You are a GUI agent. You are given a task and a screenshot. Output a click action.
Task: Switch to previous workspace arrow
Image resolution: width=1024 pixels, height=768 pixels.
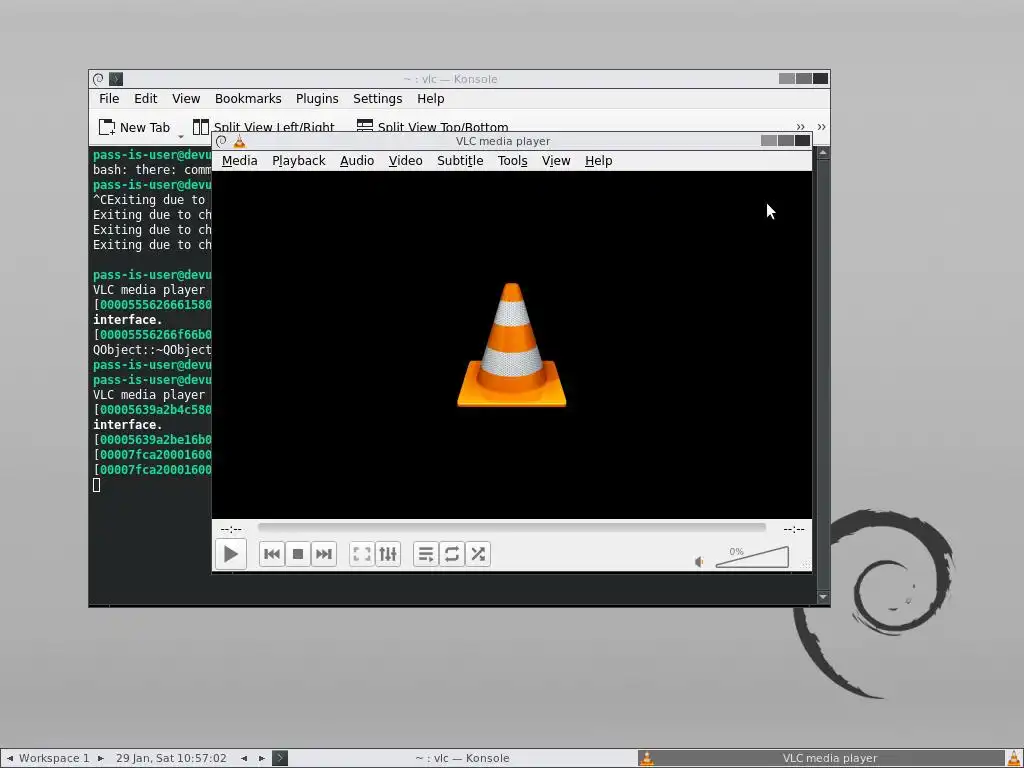[10, 758]
